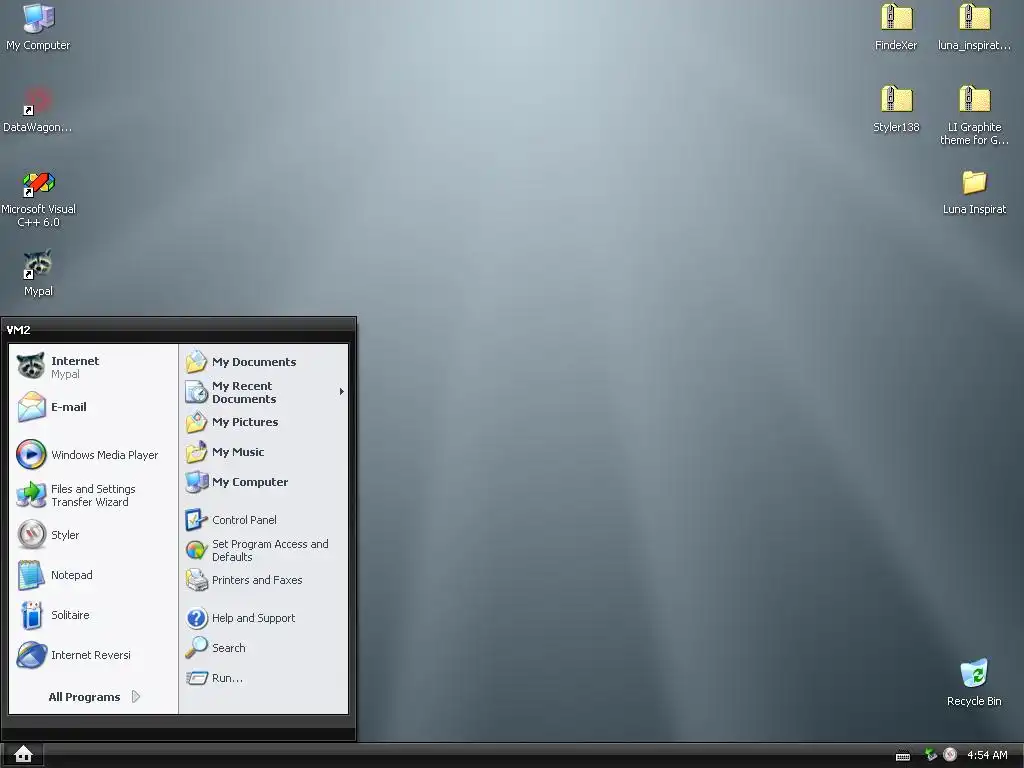
Task: Open E-mail from the Start menu
Action: [x=93, y=407]
